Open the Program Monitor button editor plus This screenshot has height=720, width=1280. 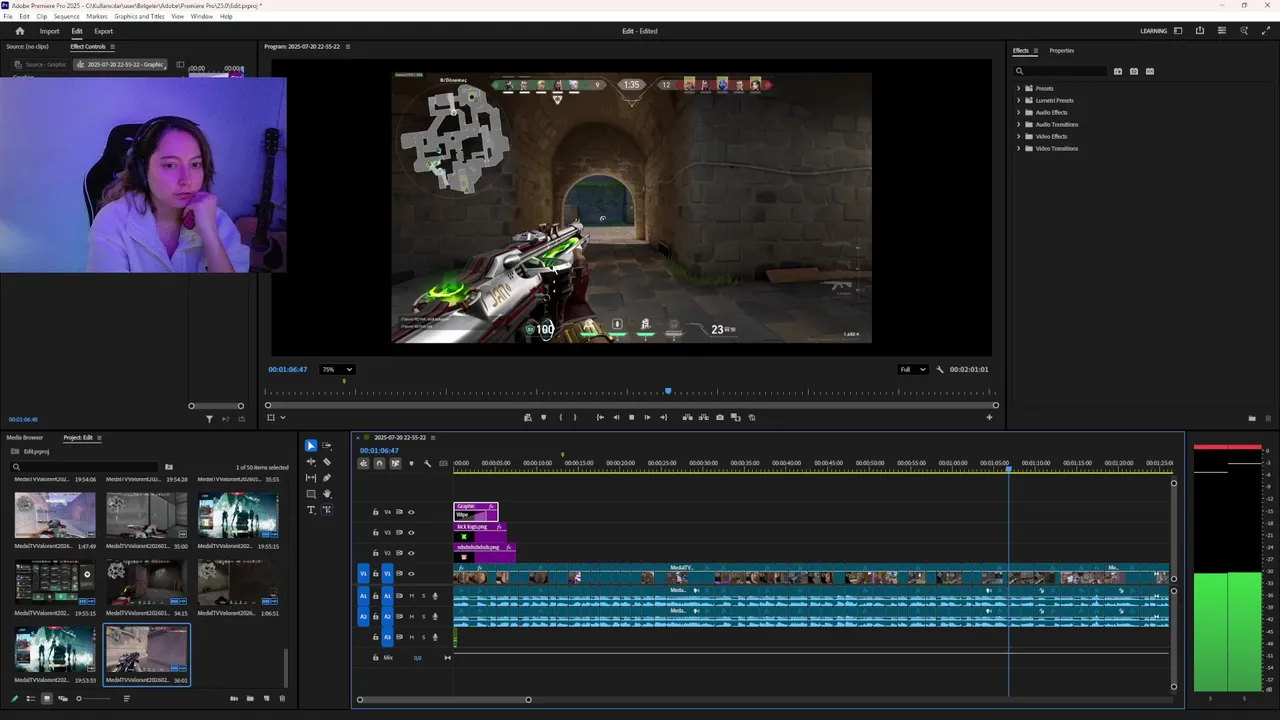point(989,417)
